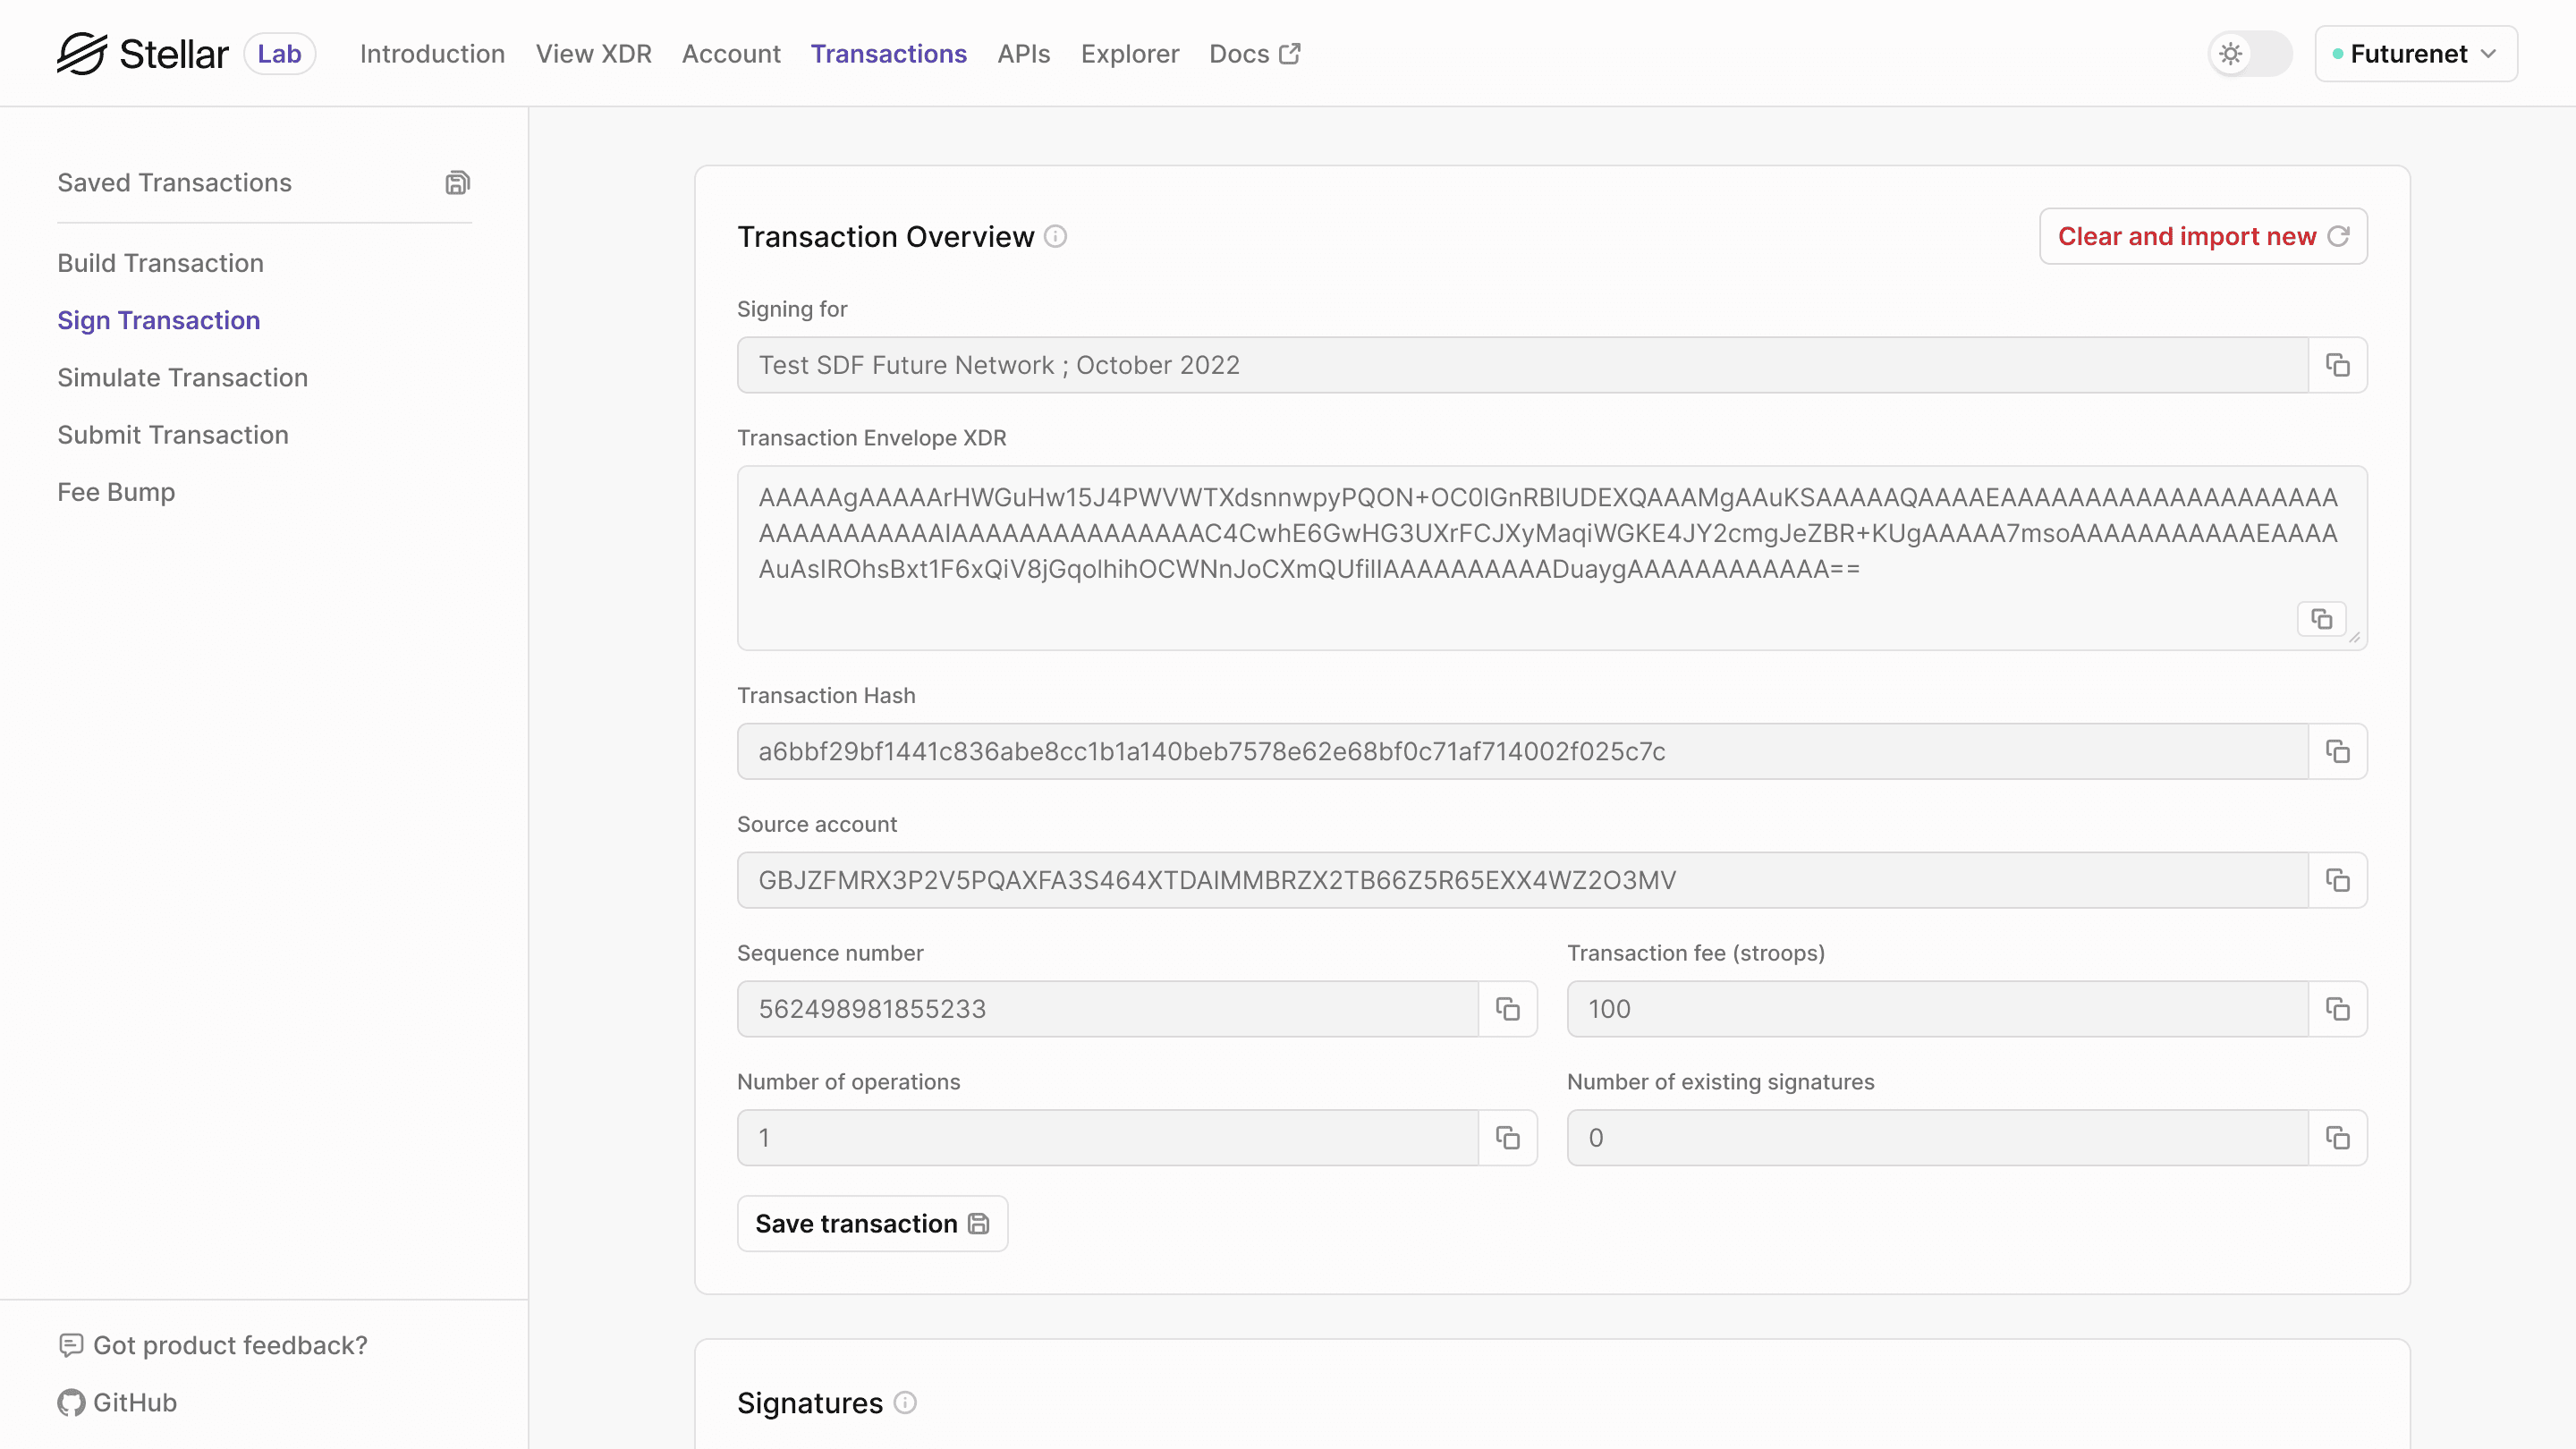Open the APIs tab
Viewport: 2576px width, 1449px height.
pyautogui.click(x=1023, y=54)
